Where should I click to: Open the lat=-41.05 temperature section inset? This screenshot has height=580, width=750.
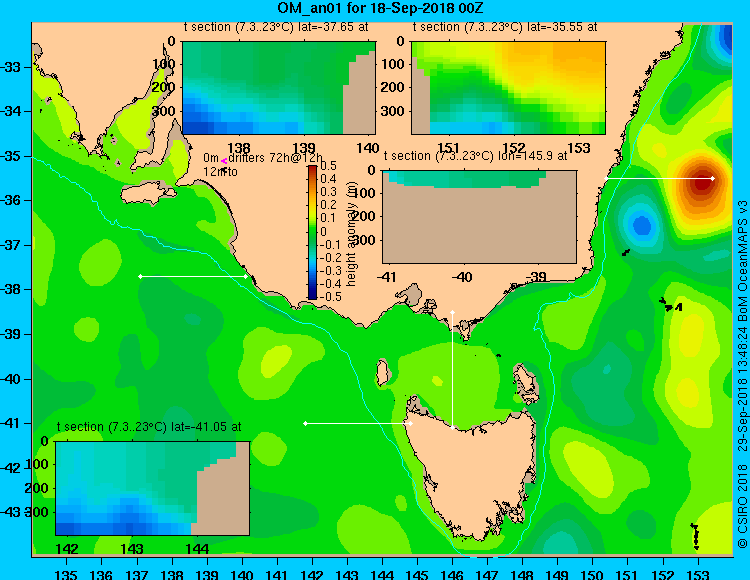pyautogui.click(x=153, y=488)
